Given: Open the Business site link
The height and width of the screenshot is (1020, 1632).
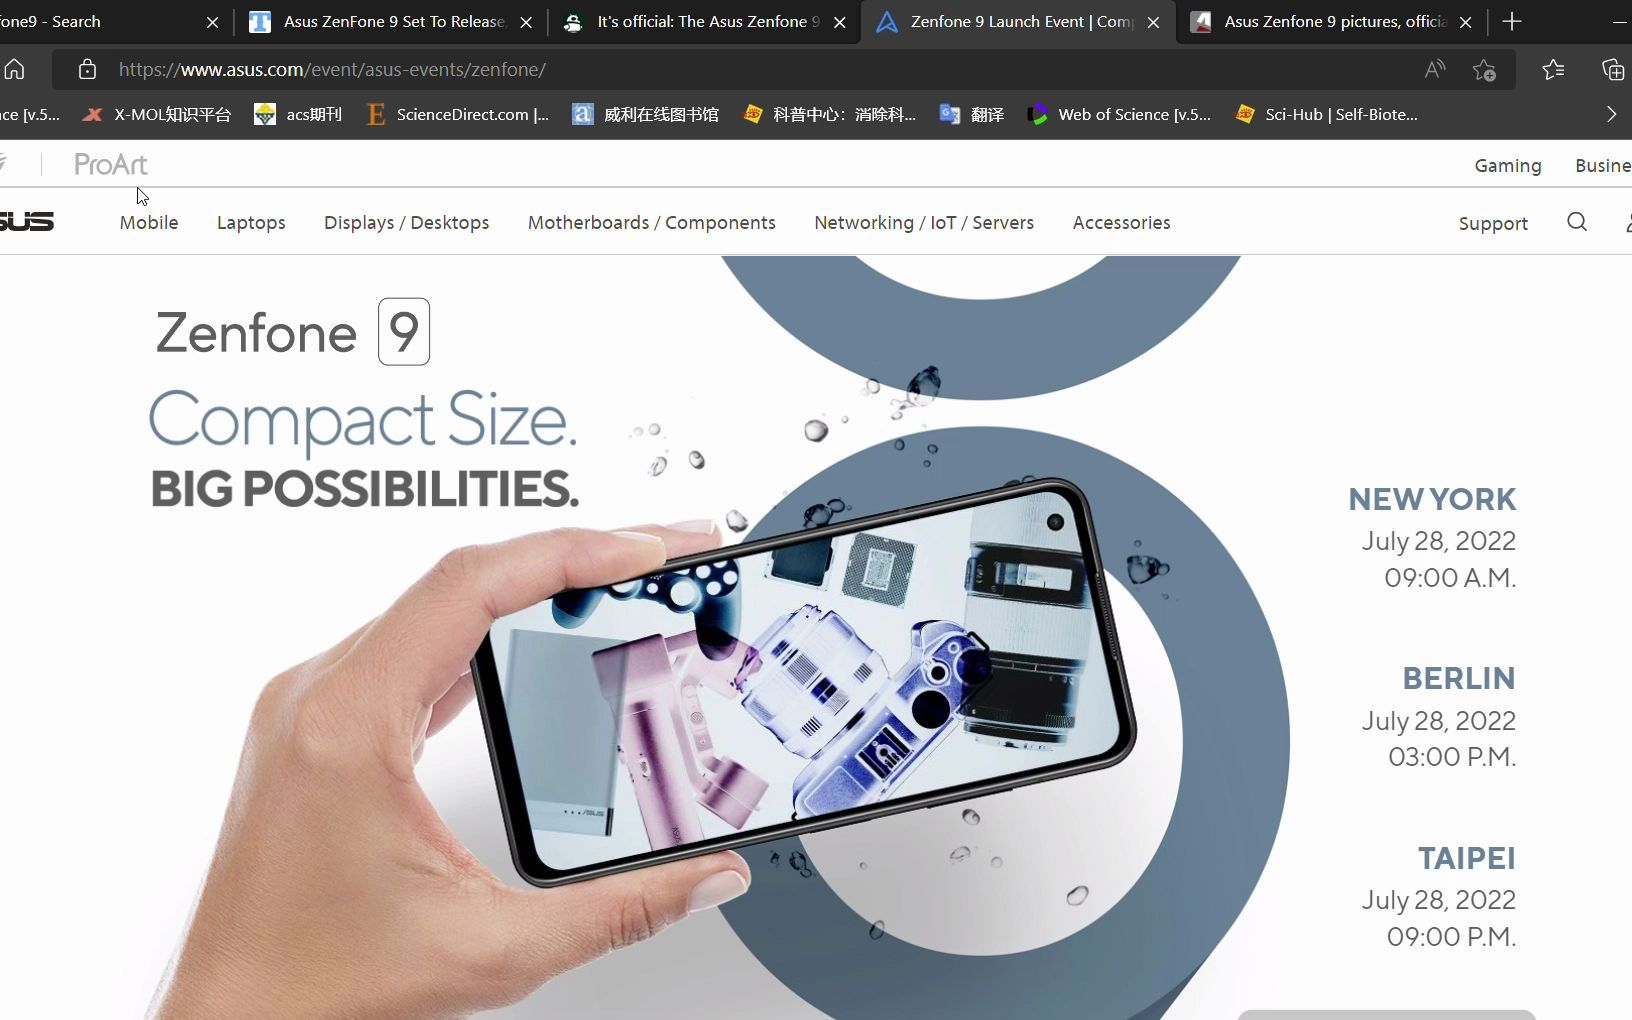Looking at the screenshot, I should [x=1603, y=165].
